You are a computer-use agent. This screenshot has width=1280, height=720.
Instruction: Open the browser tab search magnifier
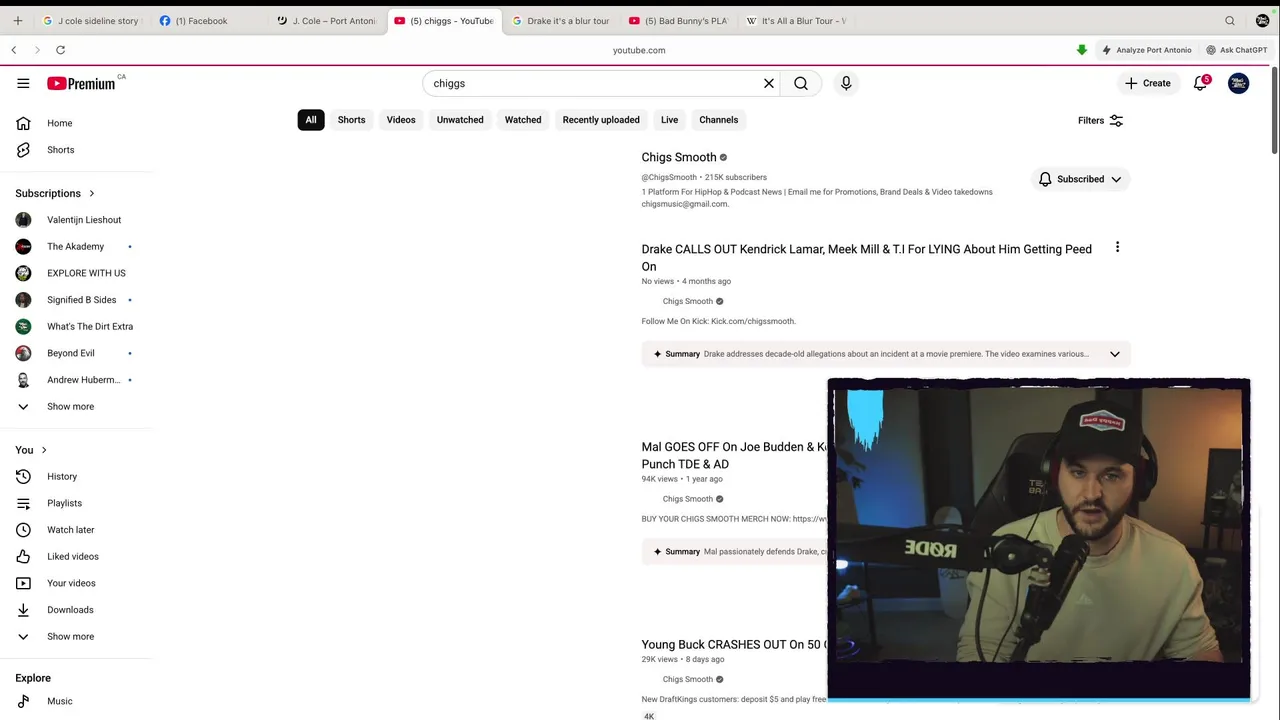click(1230, 20)
